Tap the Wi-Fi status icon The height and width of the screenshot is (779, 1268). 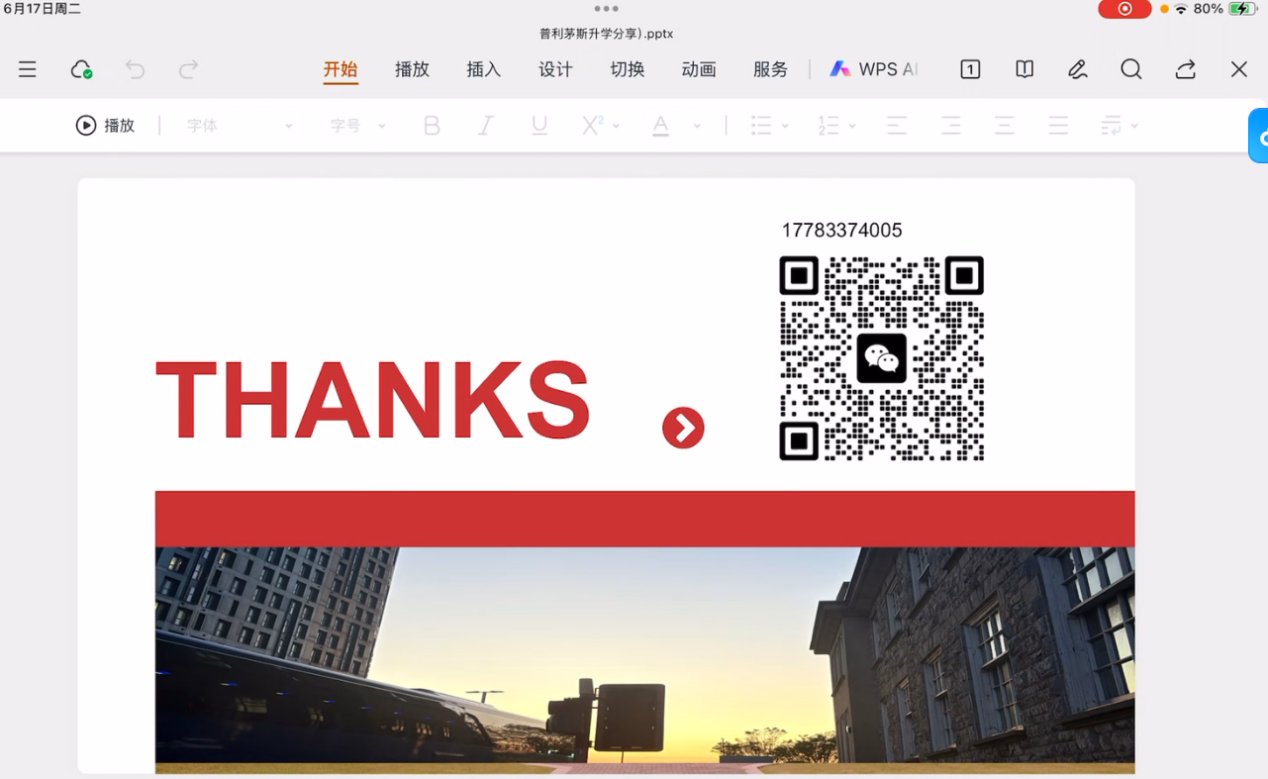pos(1181,9)
